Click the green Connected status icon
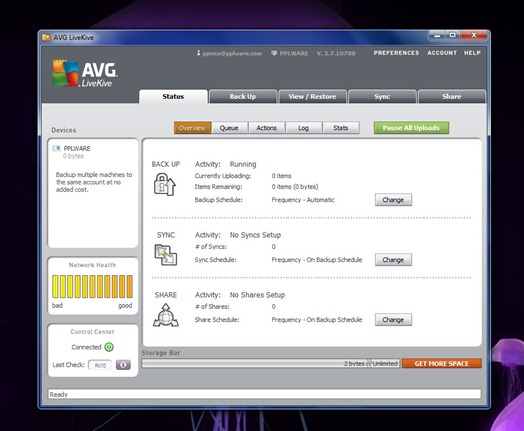The image size is (524, 431). (109, 347)
